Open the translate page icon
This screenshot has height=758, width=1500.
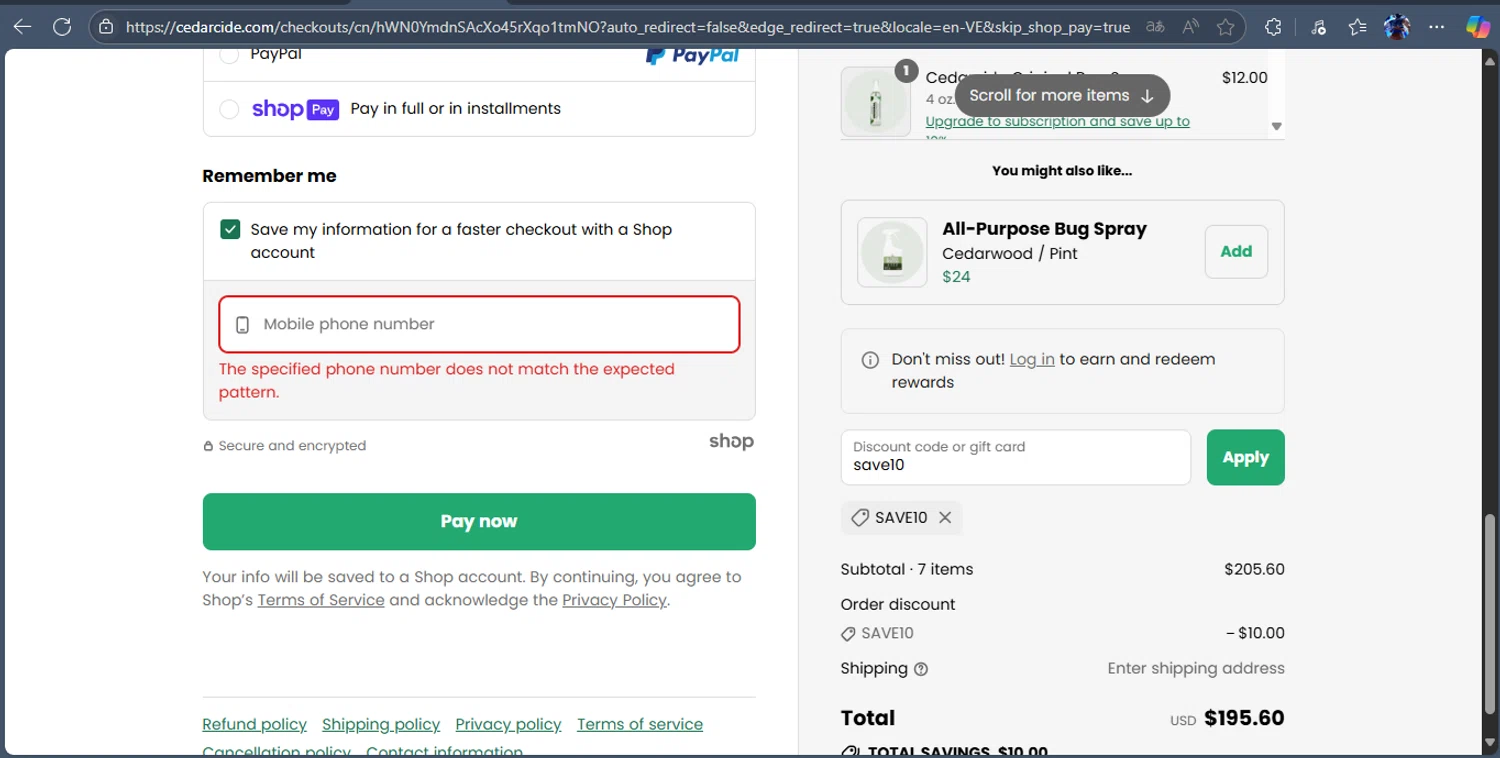(1155, 27)
